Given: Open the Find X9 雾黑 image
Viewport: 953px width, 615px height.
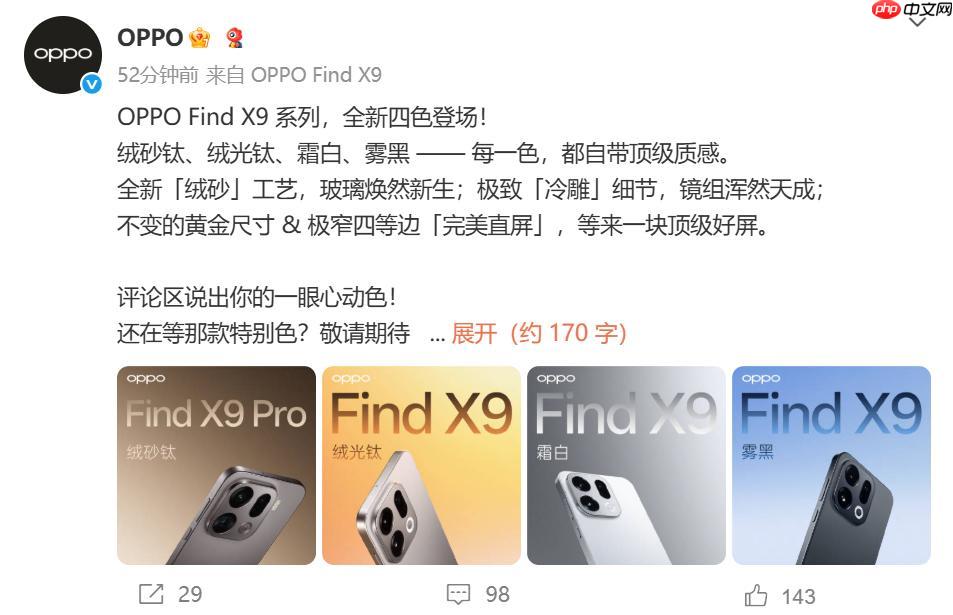Looking at the screenshot, I should click(x=831, y=466).
